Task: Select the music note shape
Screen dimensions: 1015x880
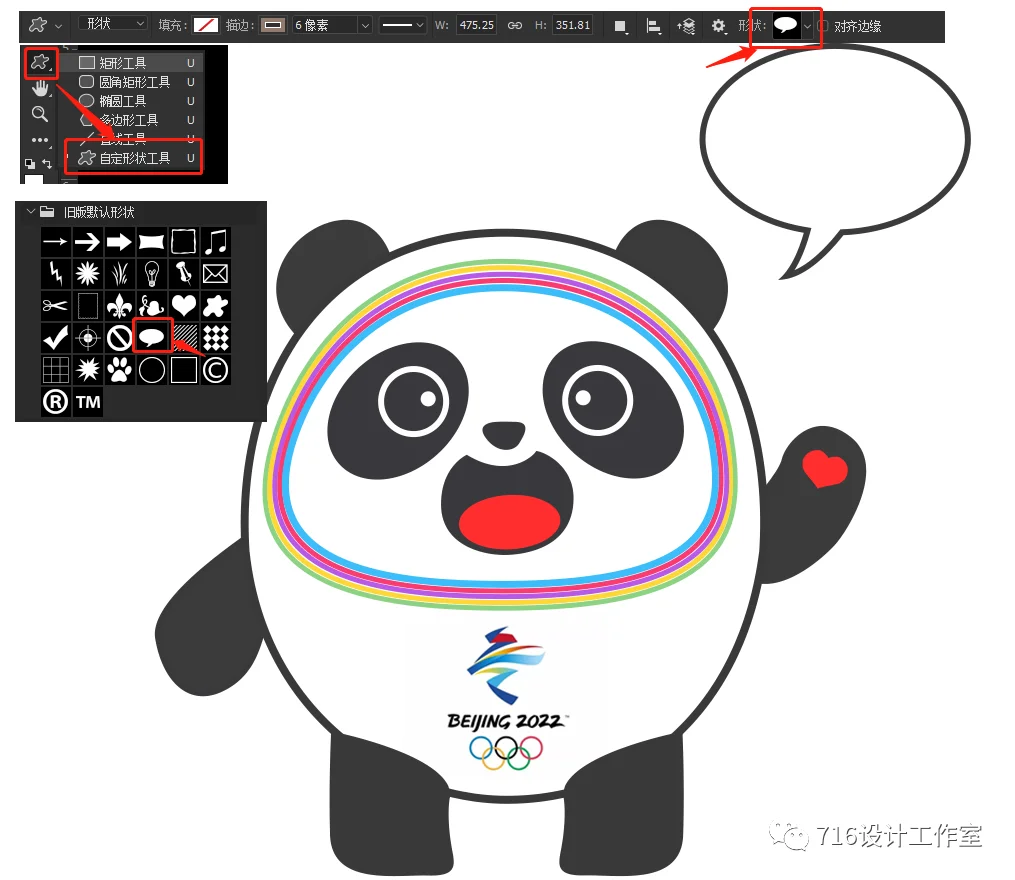Action: (x=216, y=242)
